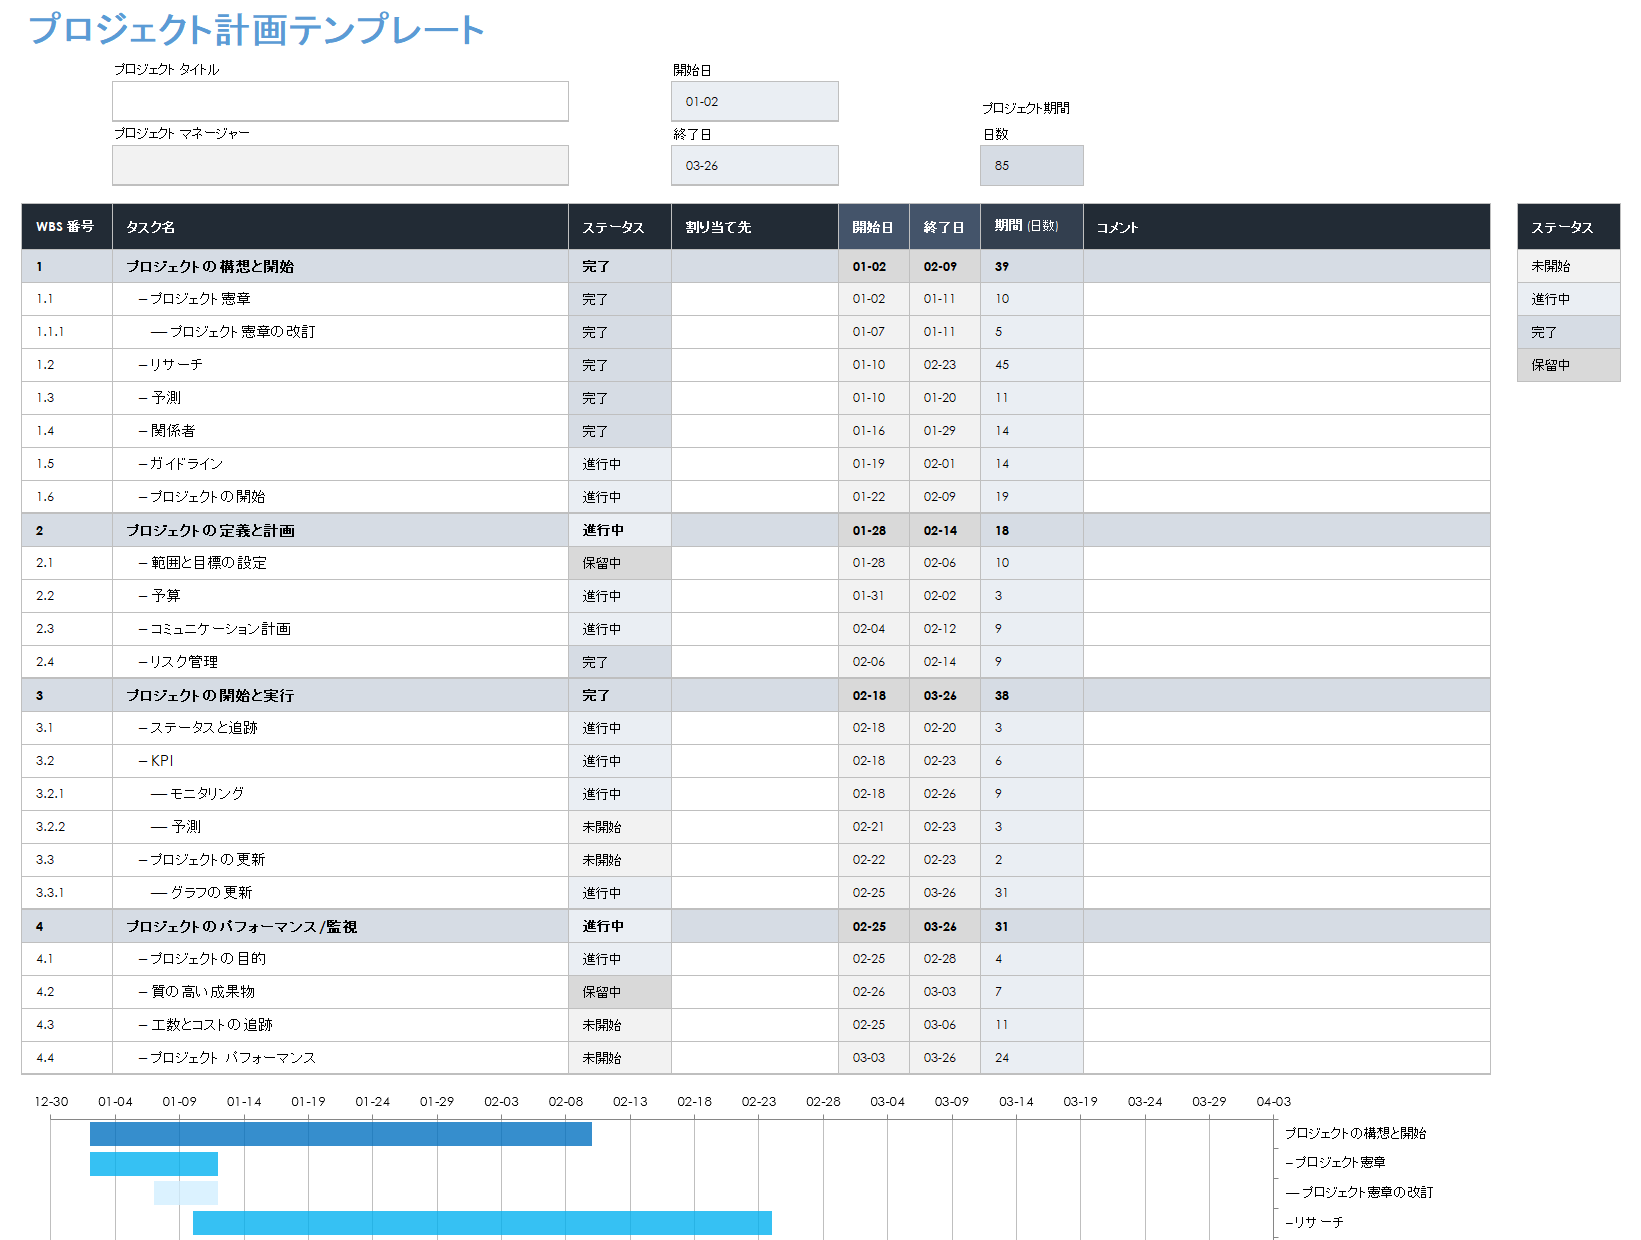Click the プロジェクト マネージャー input field
The width and height of the screenshot is (1641, 1240).
340,165
